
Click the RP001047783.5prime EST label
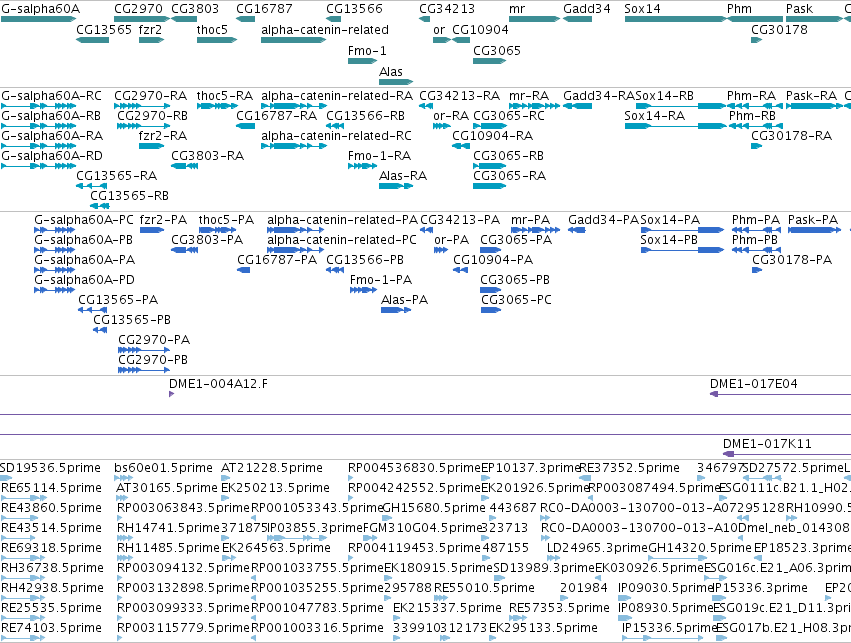tap(317, 608)
